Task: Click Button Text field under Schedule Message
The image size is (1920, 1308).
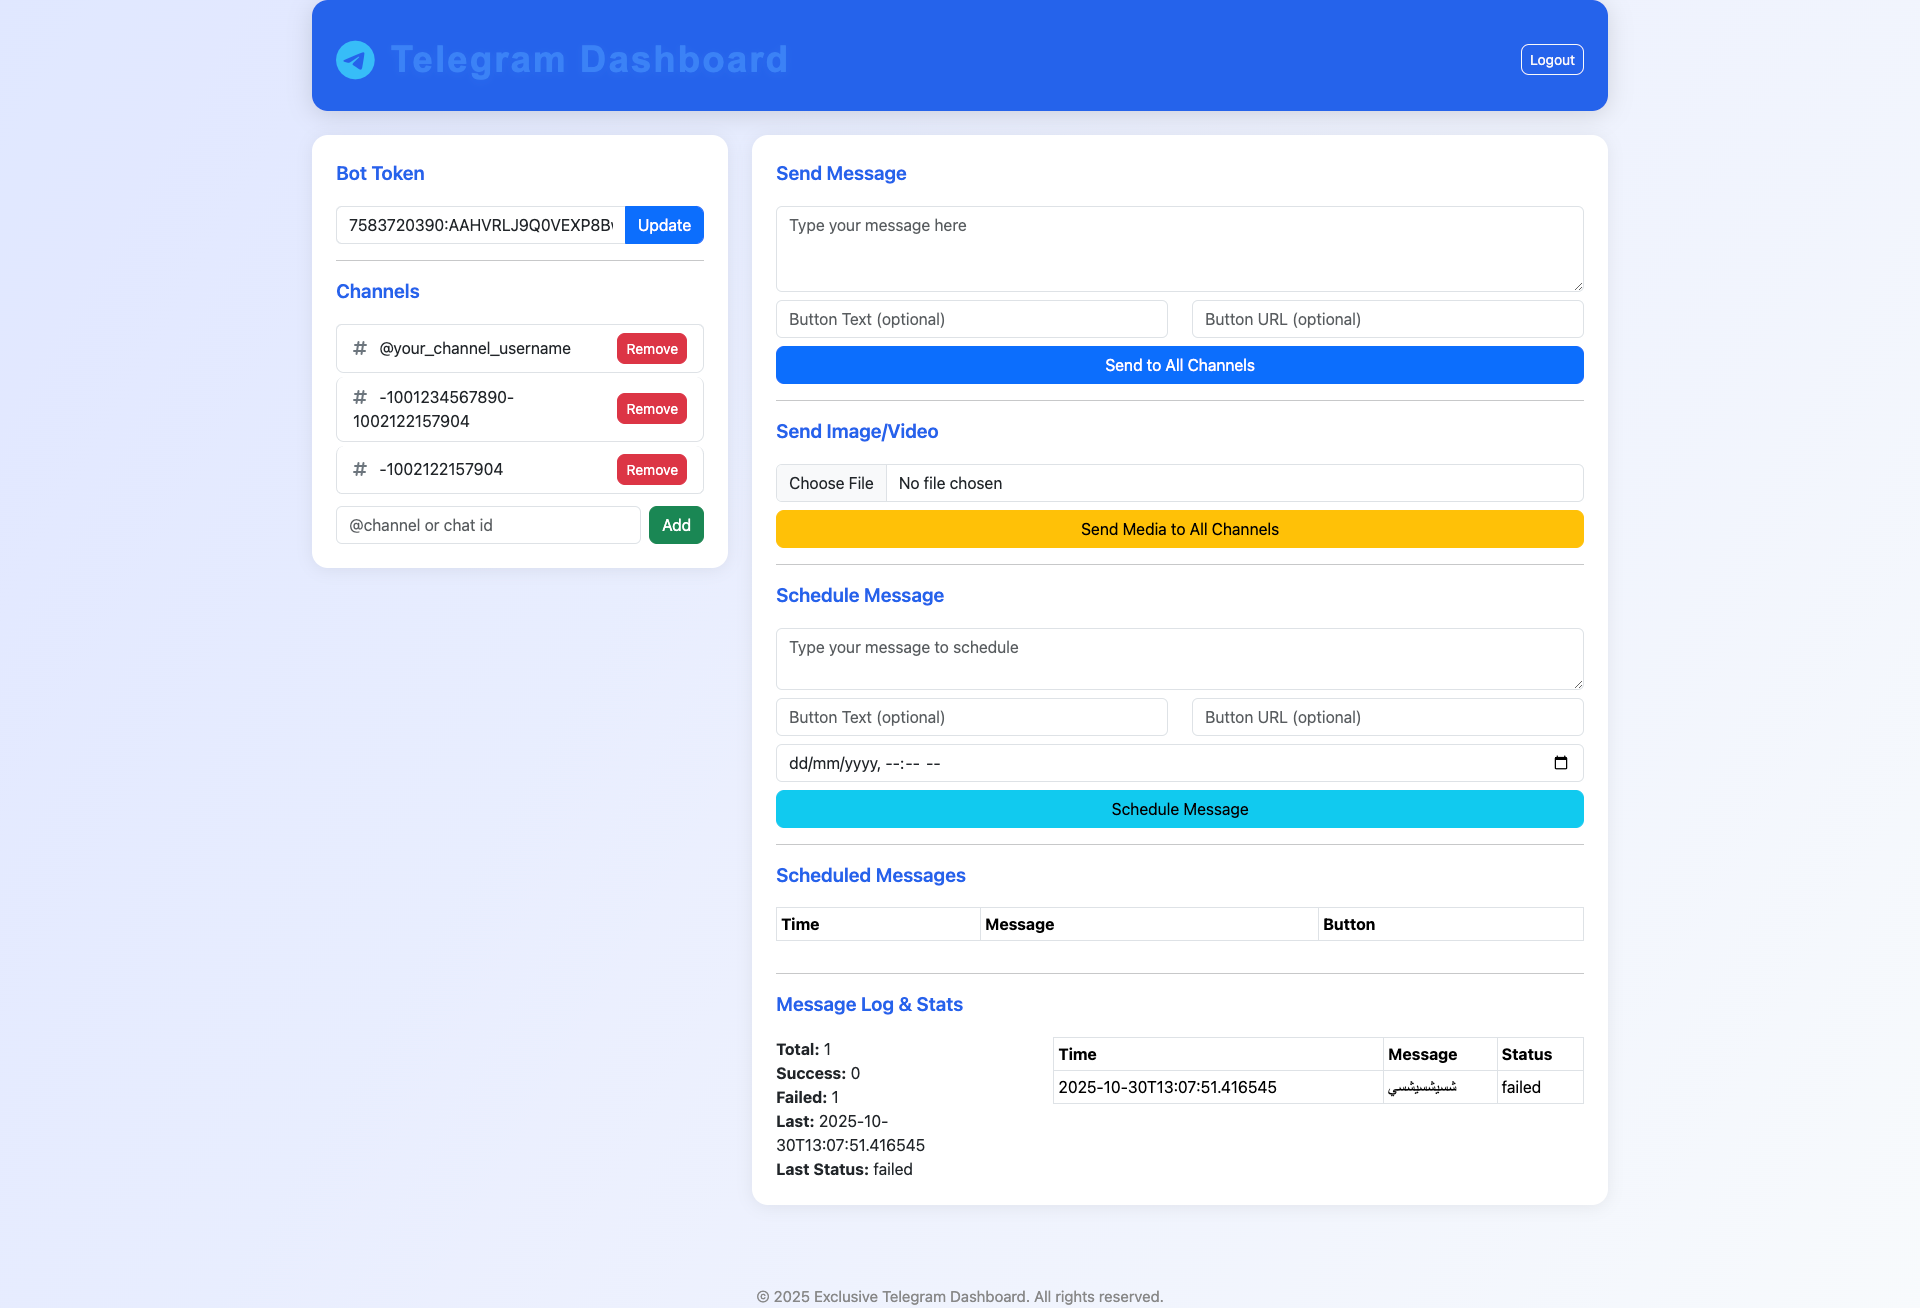Action: pyautogui.click(x=971, y=717)
